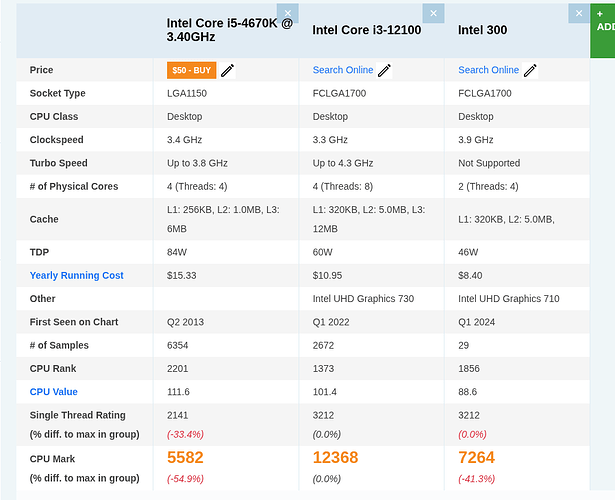Select the Intel Core i5-4670K heading
The height and width of the screenshot is (500, 615).
229,31
